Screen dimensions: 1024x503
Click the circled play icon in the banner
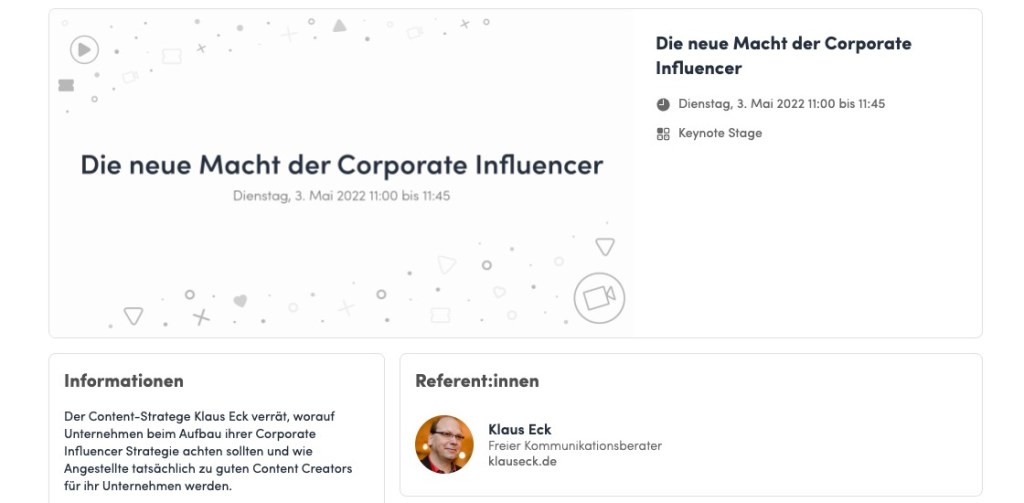click(x=84, y=49)
